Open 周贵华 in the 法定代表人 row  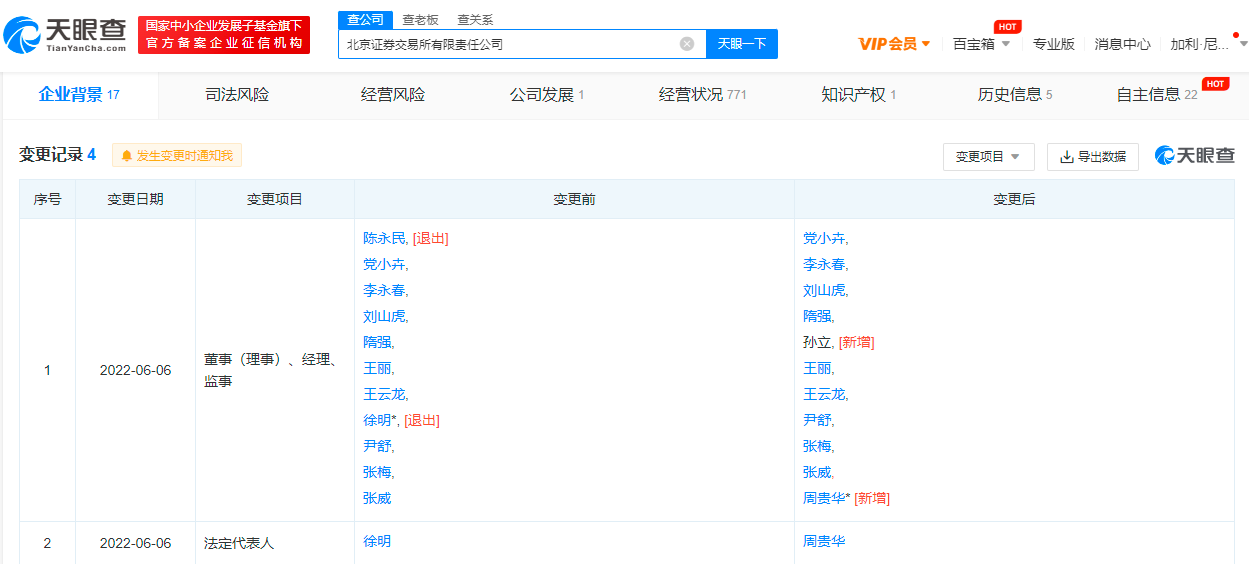click(x=824, y=541)
